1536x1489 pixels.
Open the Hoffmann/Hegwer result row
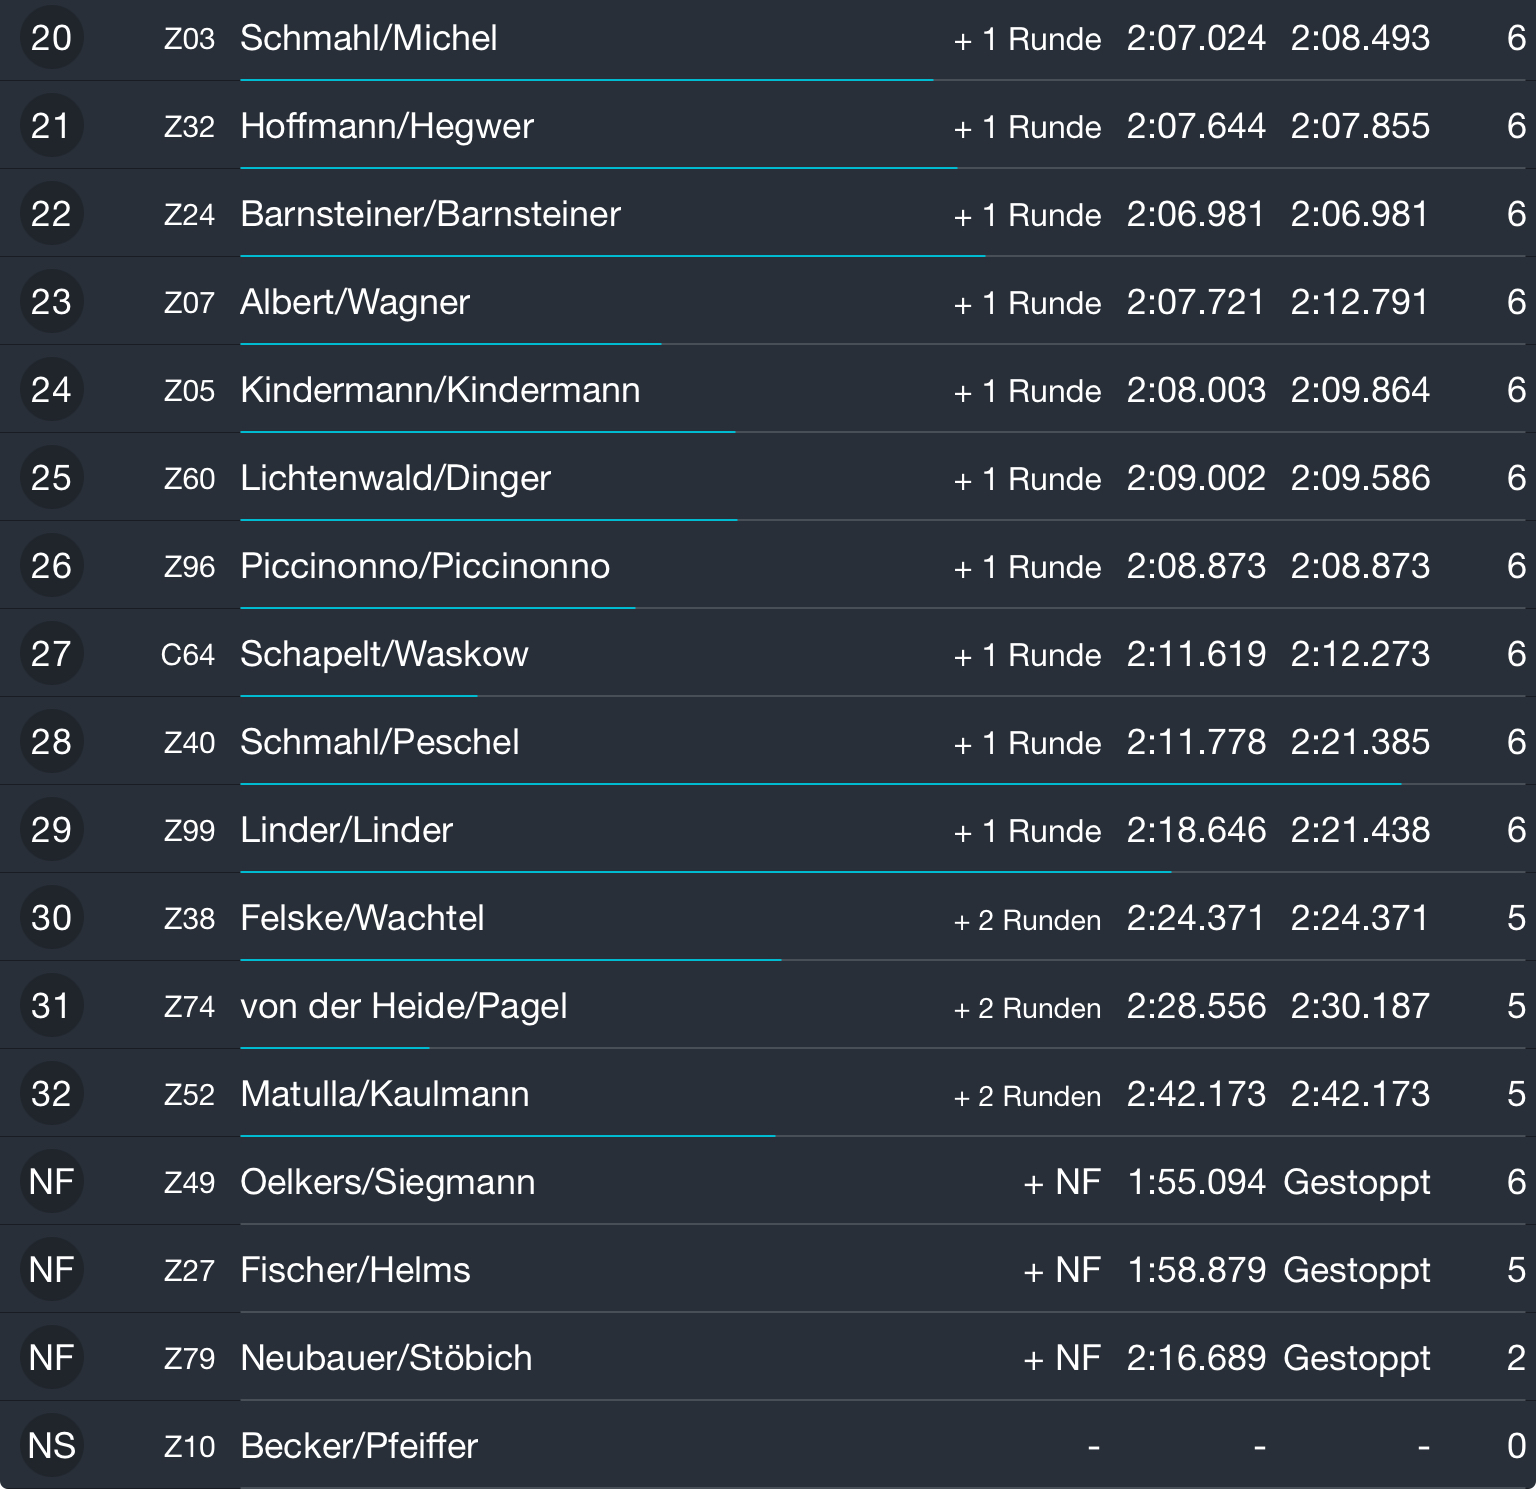[387, 127]
